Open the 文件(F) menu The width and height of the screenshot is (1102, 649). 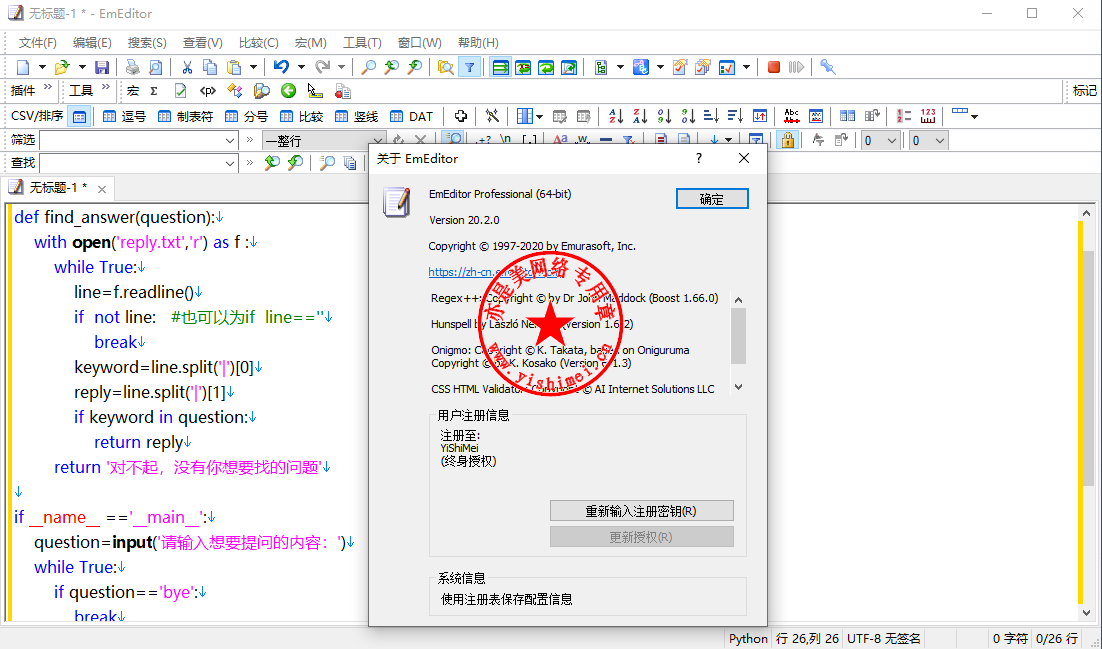coord(37,43)
